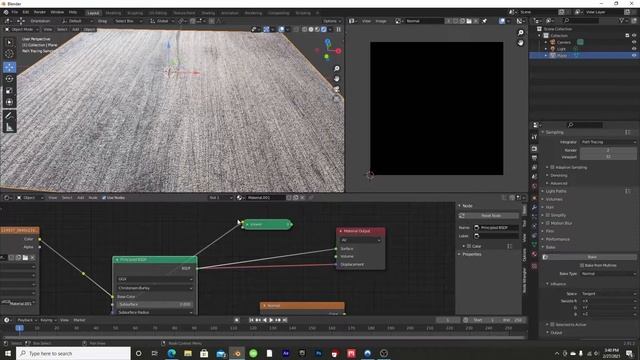Enable Adaptive Sampling checkbox
Image resolution: width=640 pixels, height=360 pixels.
[552, 167]
